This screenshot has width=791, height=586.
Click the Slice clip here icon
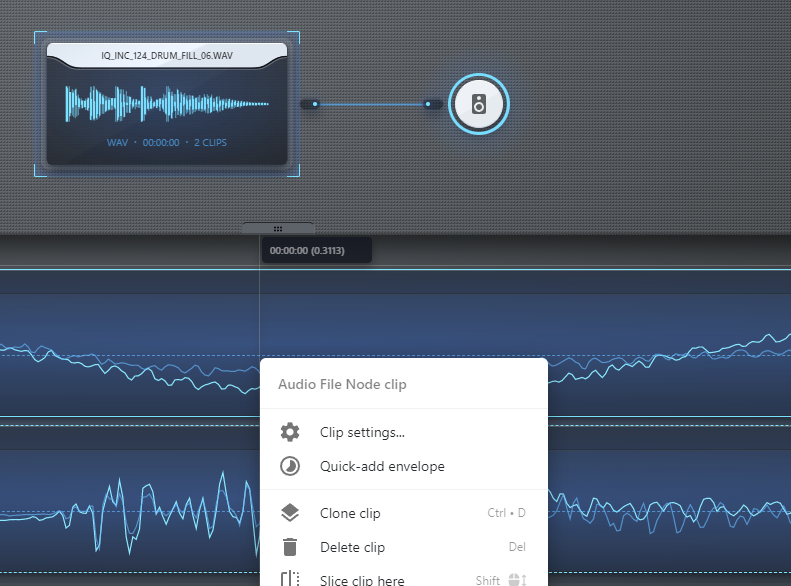pos(290,579)
